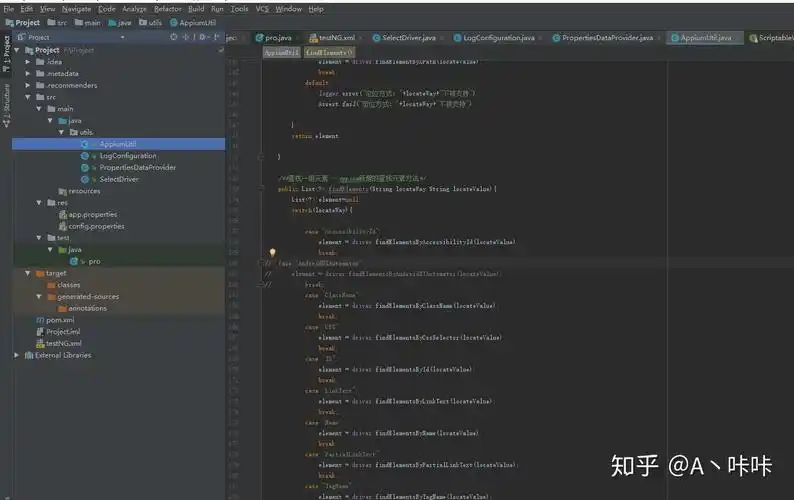This screenshot has width=794, height=500.
Task: Open the VCS menu
Action: tap(262, 9)
